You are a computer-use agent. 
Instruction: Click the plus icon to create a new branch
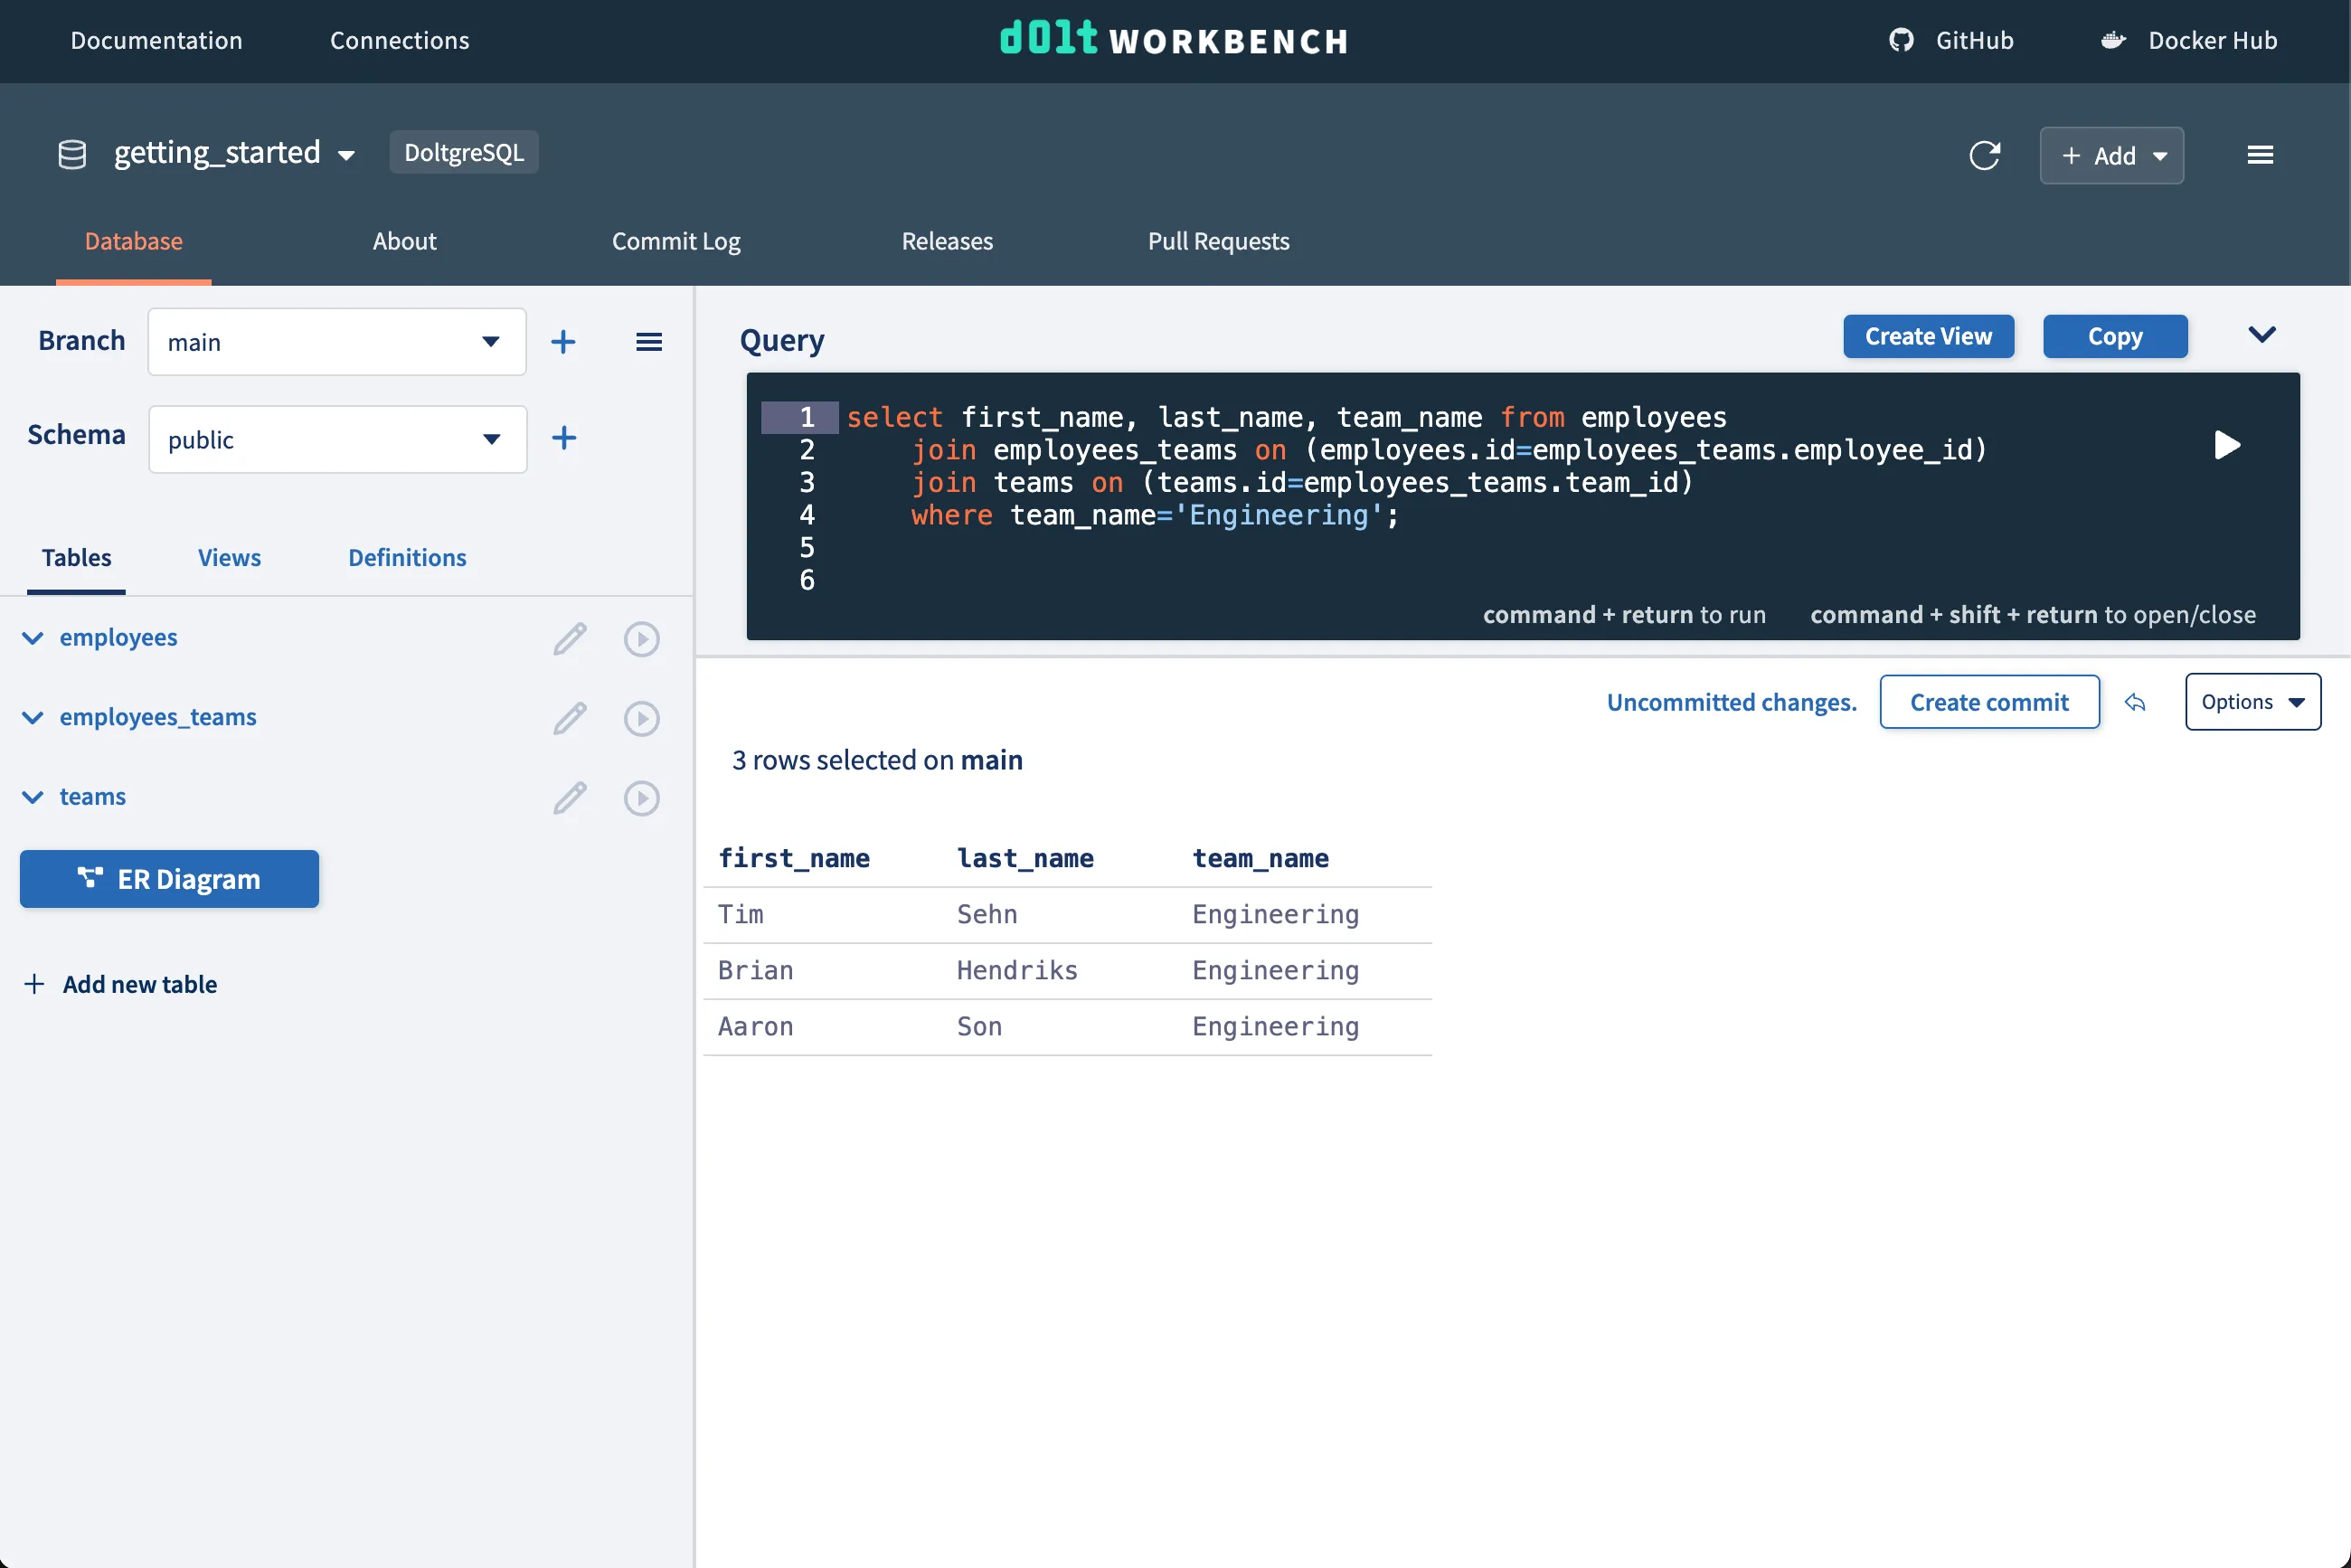[x=563, y=342]
